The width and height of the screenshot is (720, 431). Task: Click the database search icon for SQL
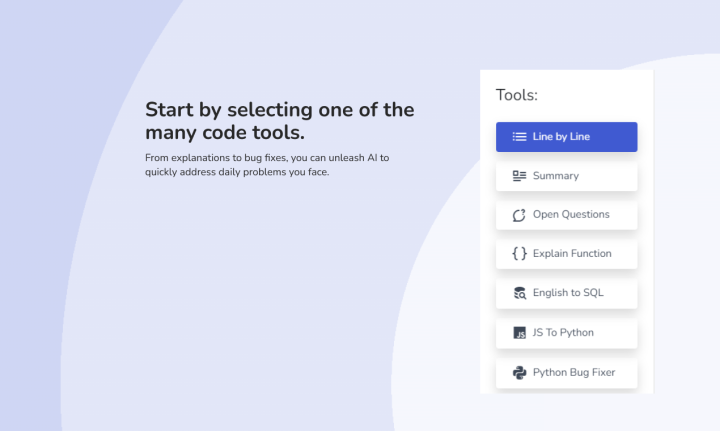tap(519, 293)
